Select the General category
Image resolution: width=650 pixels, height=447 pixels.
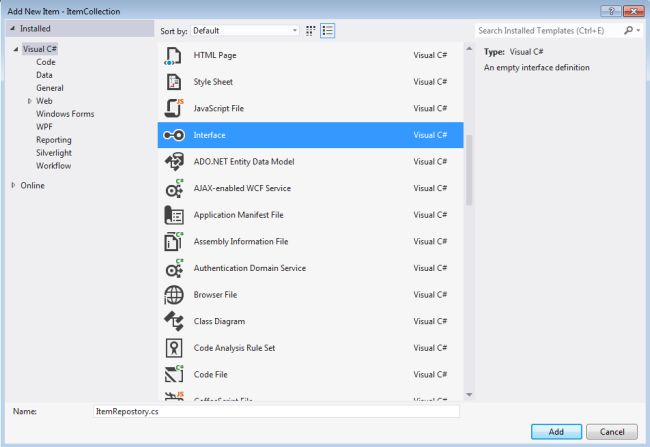(x=50, y=88)
